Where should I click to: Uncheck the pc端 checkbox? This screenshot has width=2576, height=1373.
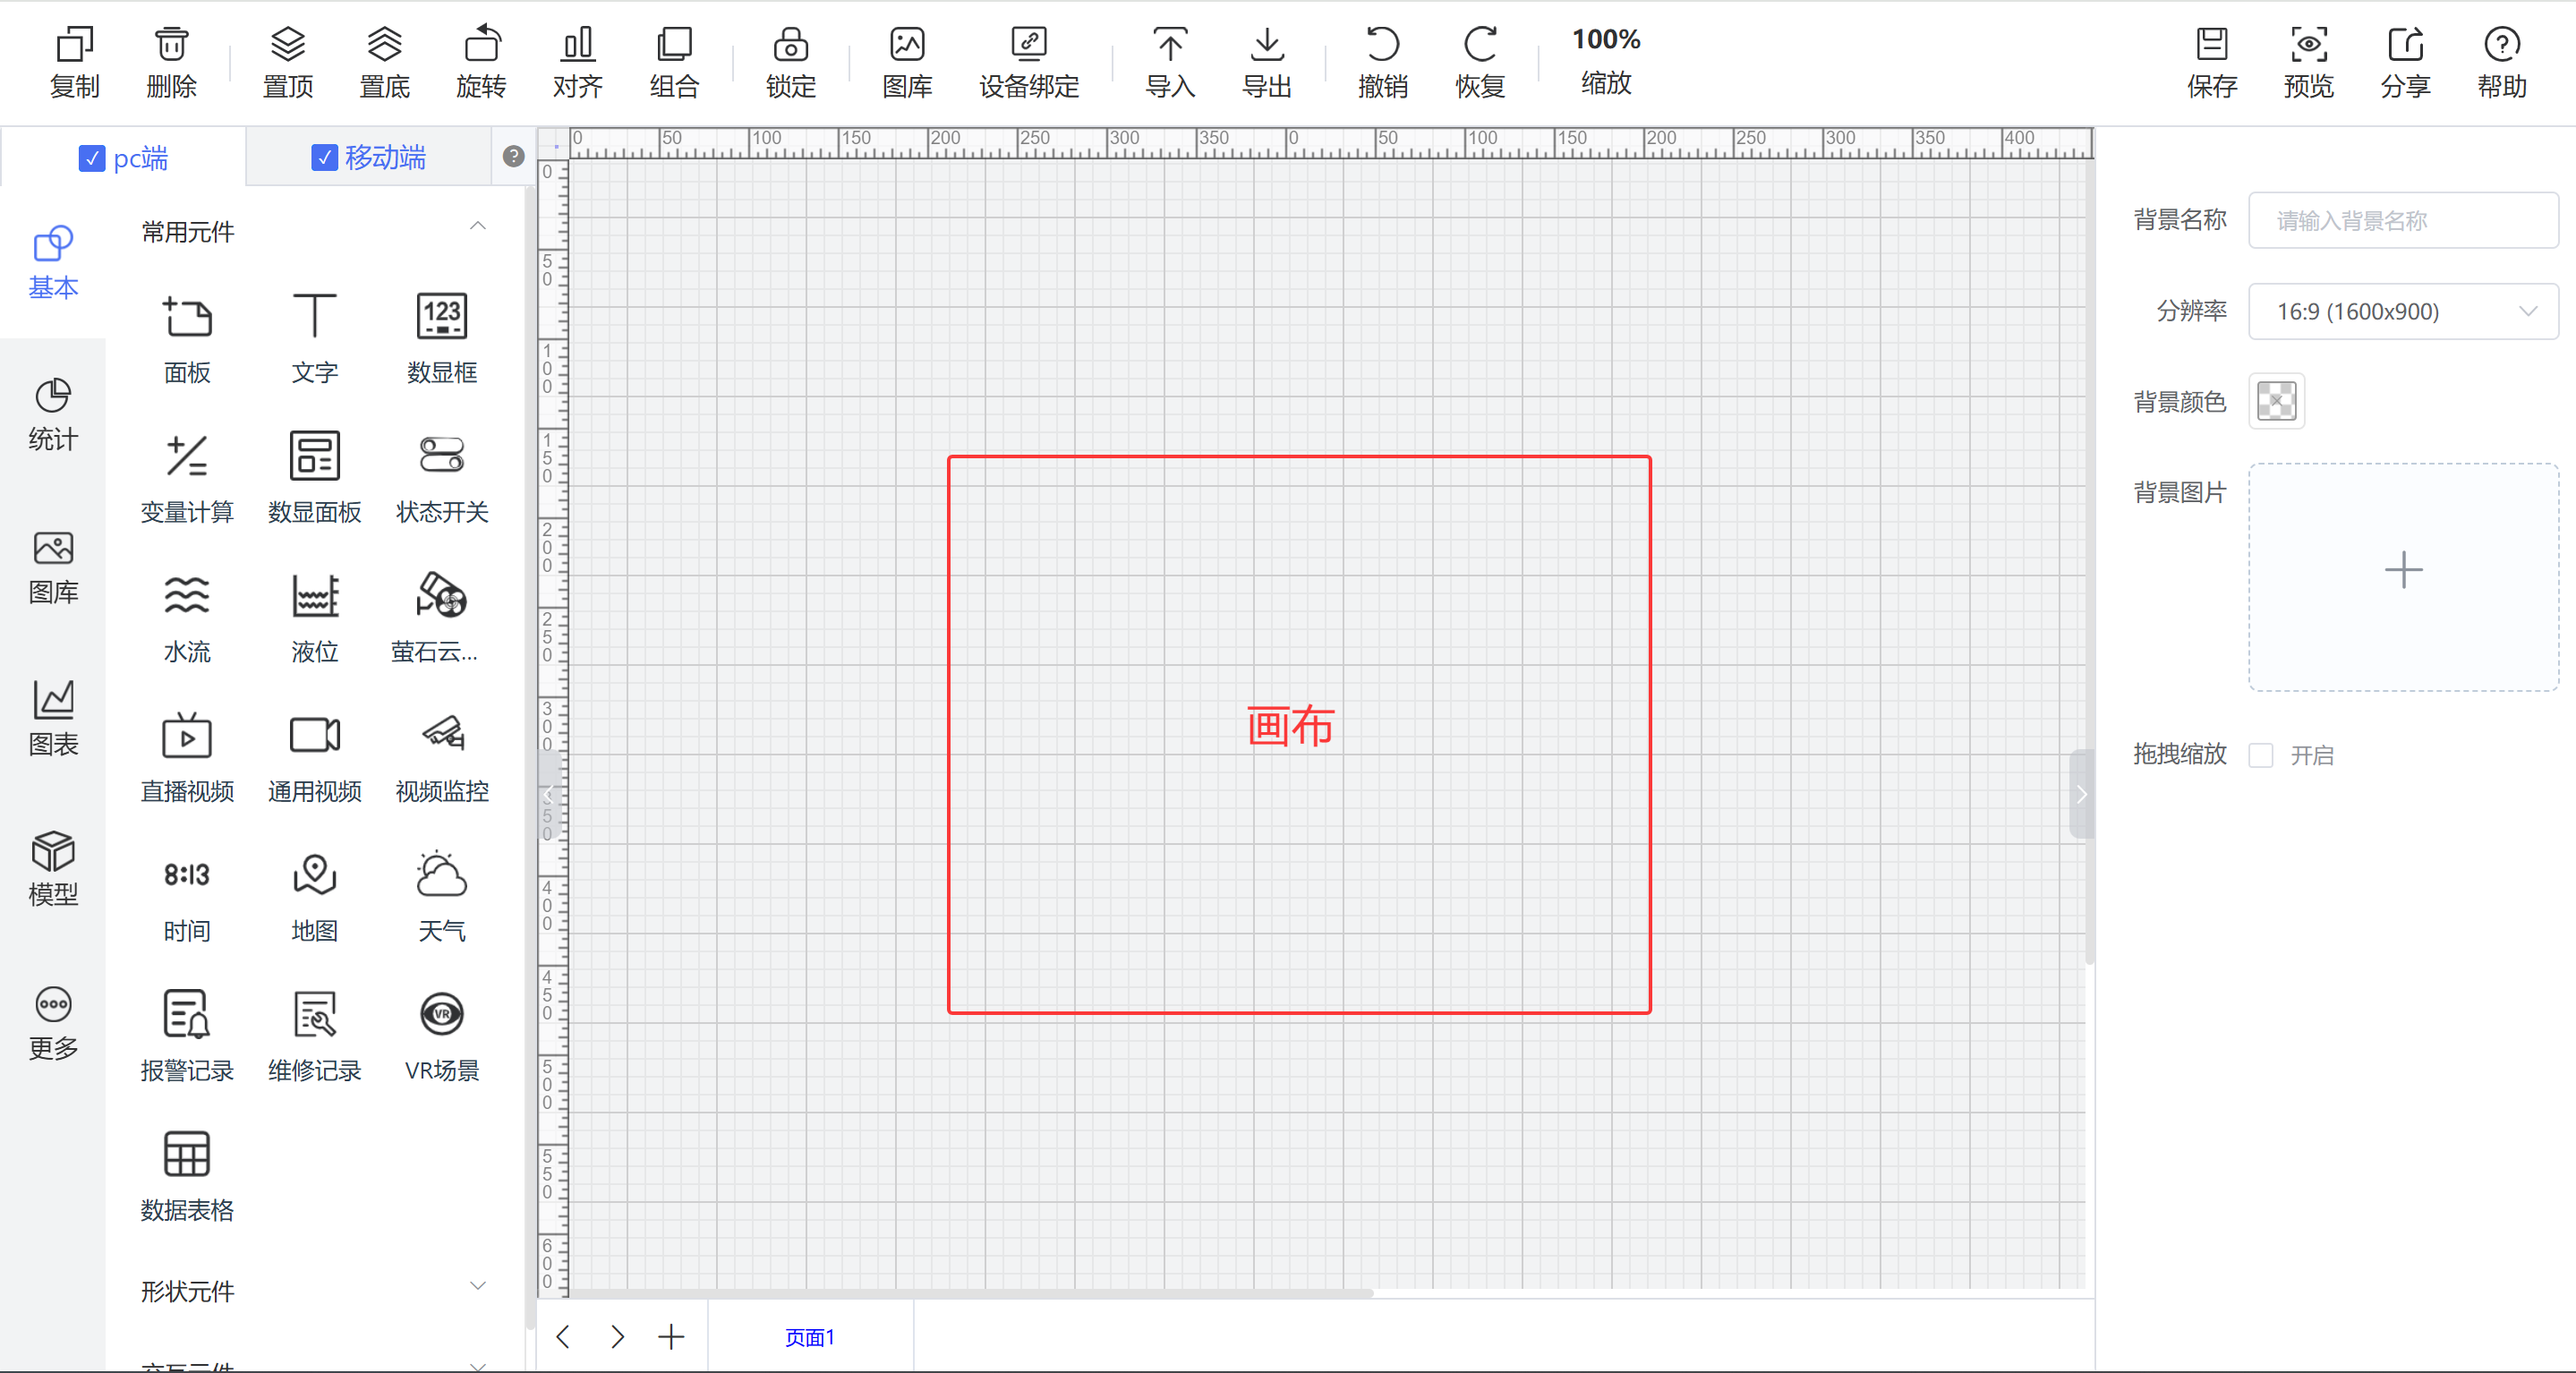click(x=92, y=158)
